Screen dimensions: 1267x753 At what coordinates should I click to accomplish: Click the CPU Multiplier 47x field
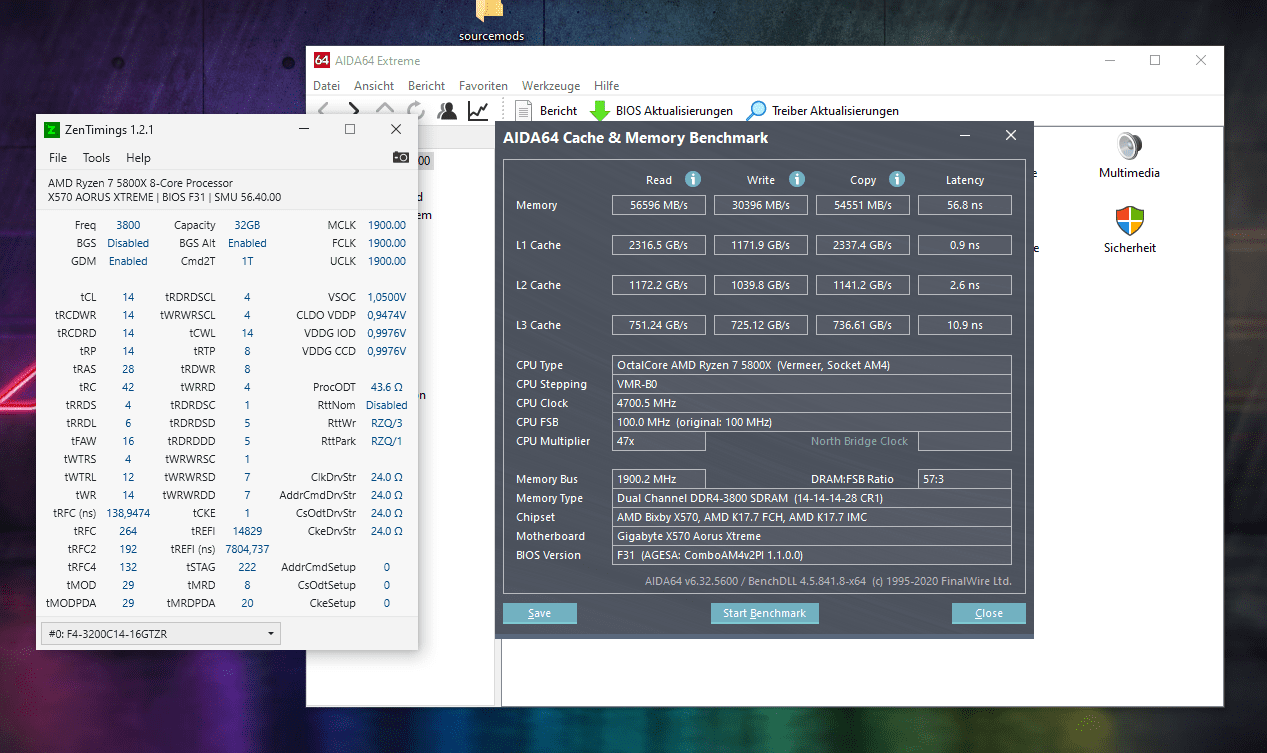(x=659, y=441)
